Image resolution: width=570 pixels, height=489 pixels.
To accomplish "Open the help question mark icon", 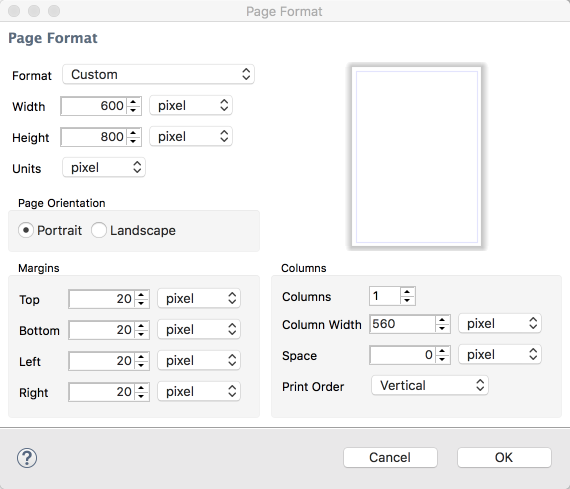I will pos(27,458).
